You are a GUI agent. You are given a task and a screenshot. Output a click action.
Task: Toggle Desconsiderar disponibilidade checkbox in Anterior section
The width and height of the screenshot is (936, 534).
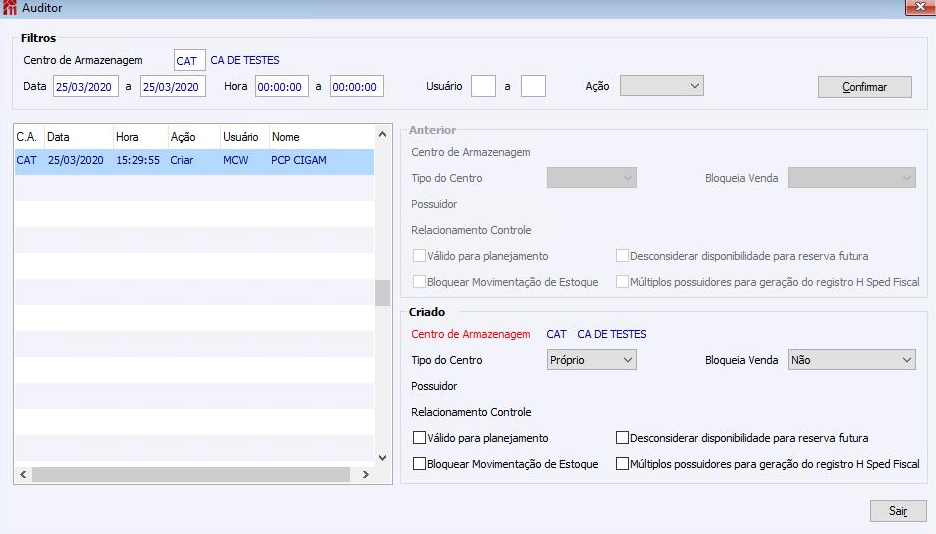pos(622,256)
